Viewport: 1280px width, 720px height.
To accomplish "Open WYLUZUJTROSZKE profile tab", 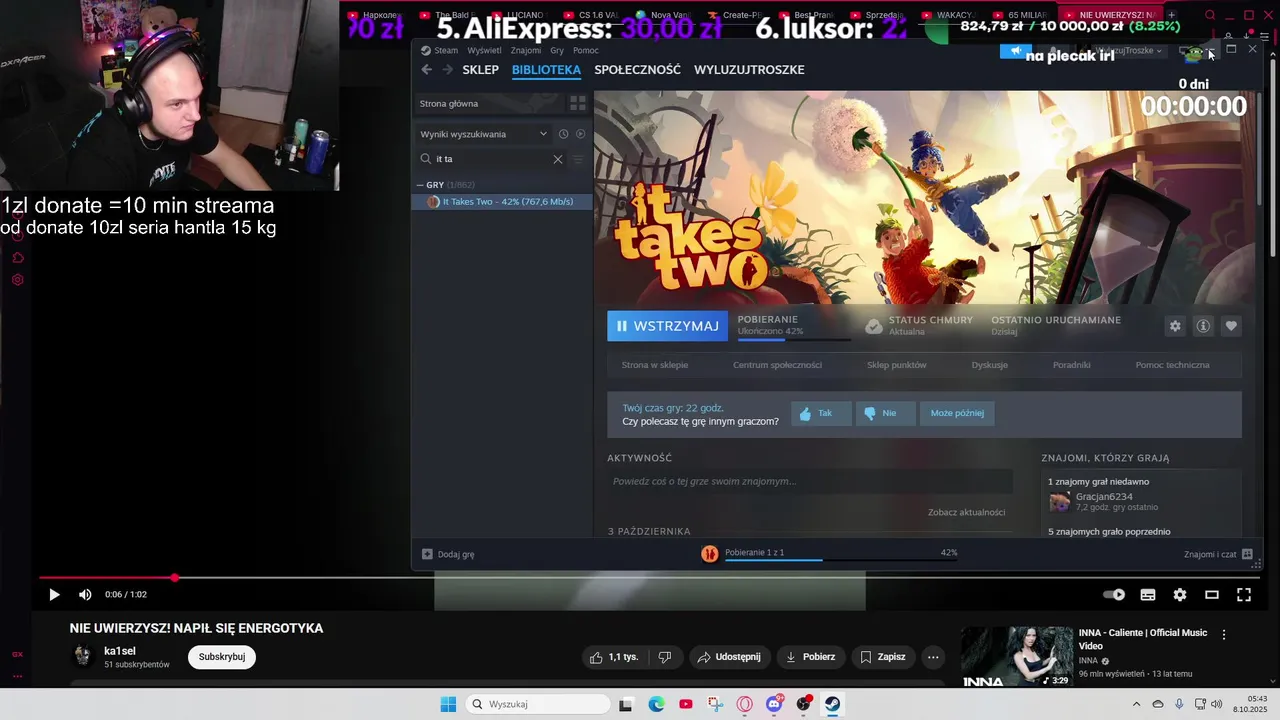I will pyautogui.click(x=749, y=70).
